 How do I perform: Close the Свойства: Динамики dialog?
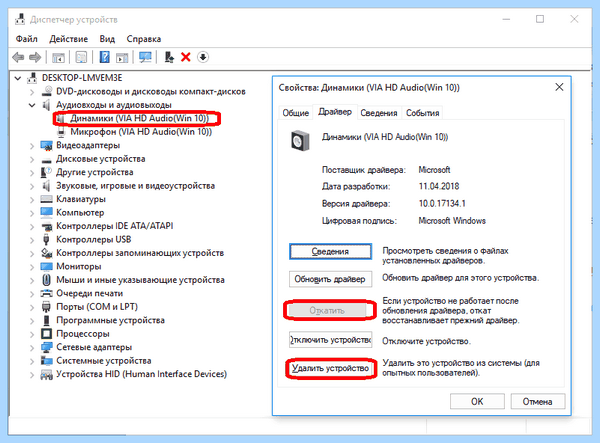(559, 87)
